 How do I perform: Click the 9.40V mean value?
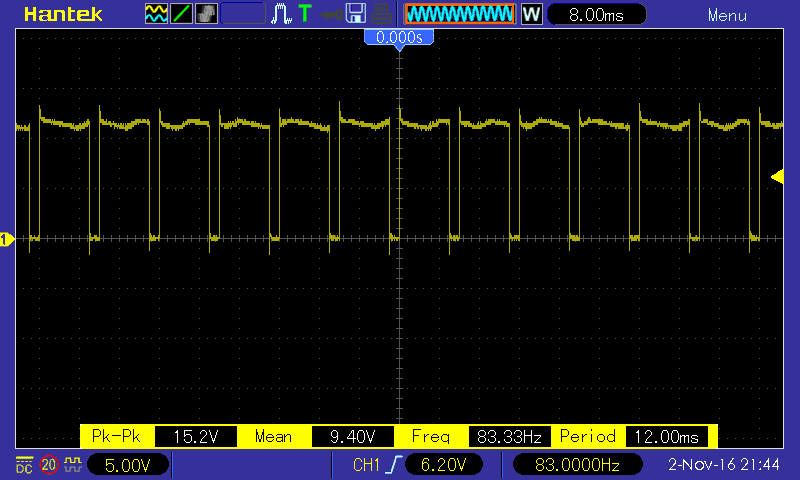353,437
